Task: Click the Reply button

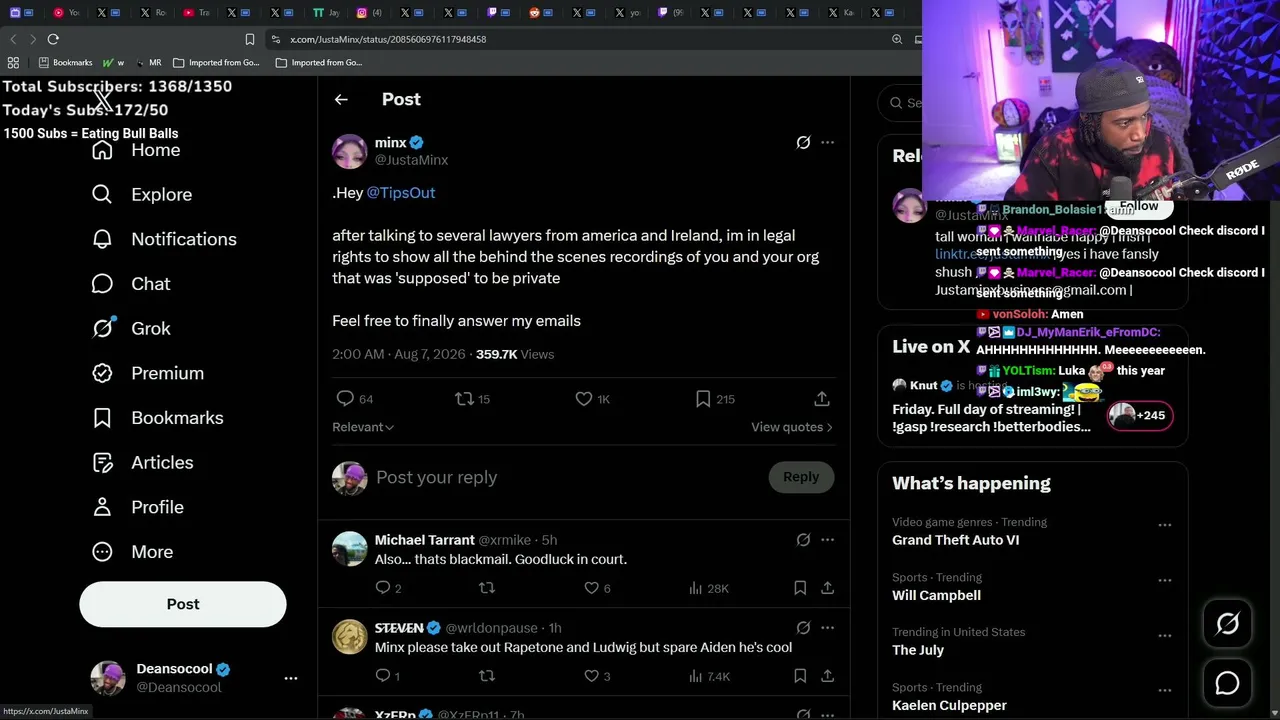Action: (x=801, y=477)
